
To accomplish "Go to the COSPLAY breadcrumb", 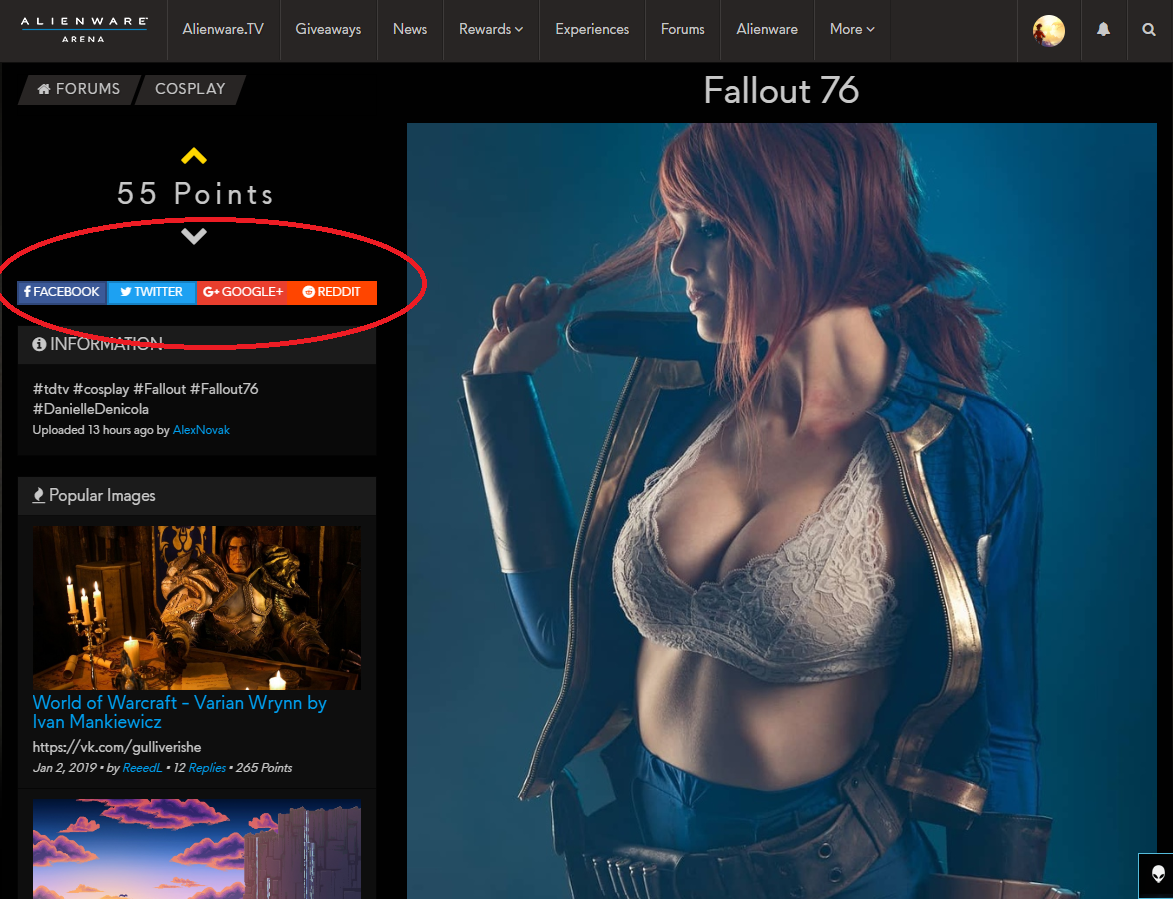I will [x=190, y=89].
